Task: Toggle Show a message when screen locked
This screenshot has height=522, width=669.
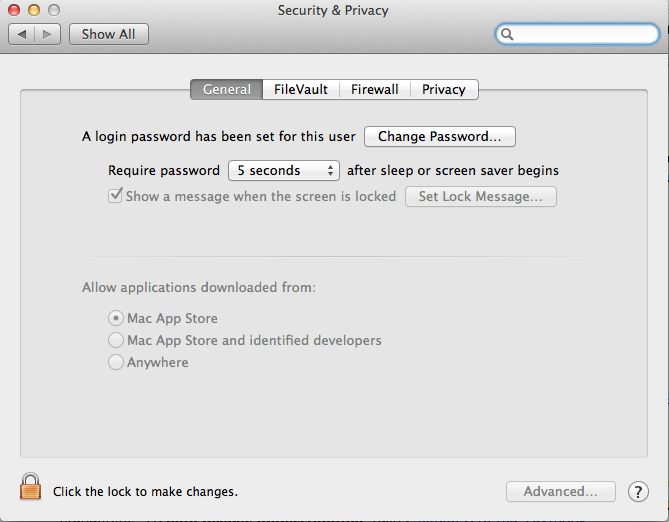Action: tap(115, 196)
